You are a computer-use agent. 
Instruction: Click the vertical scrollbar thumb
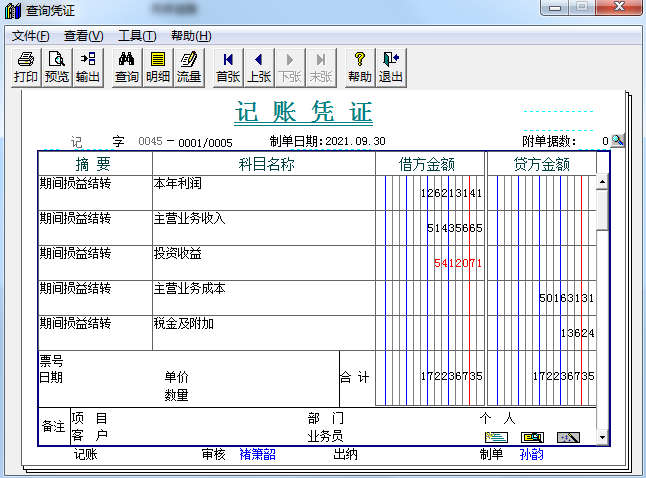point(602,209)
